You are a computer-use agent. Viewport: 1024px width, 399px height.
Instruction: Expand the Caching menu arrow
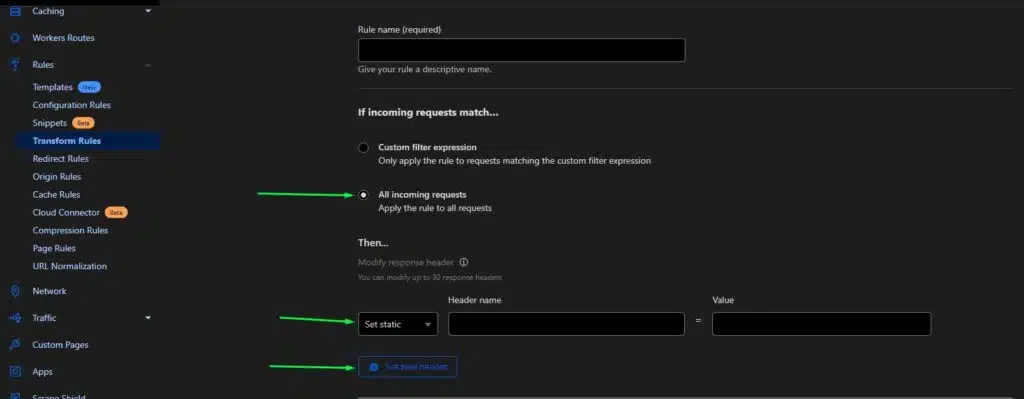pos(148,11)
